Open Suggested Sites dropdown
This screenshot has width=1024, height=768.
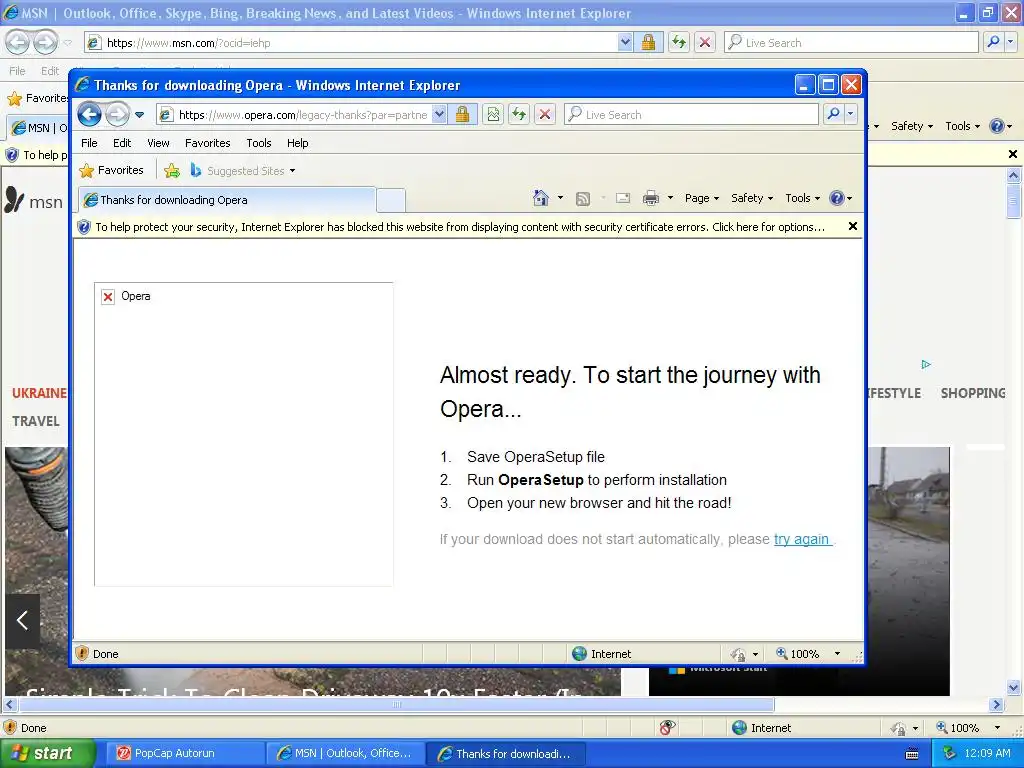(242, 170)
